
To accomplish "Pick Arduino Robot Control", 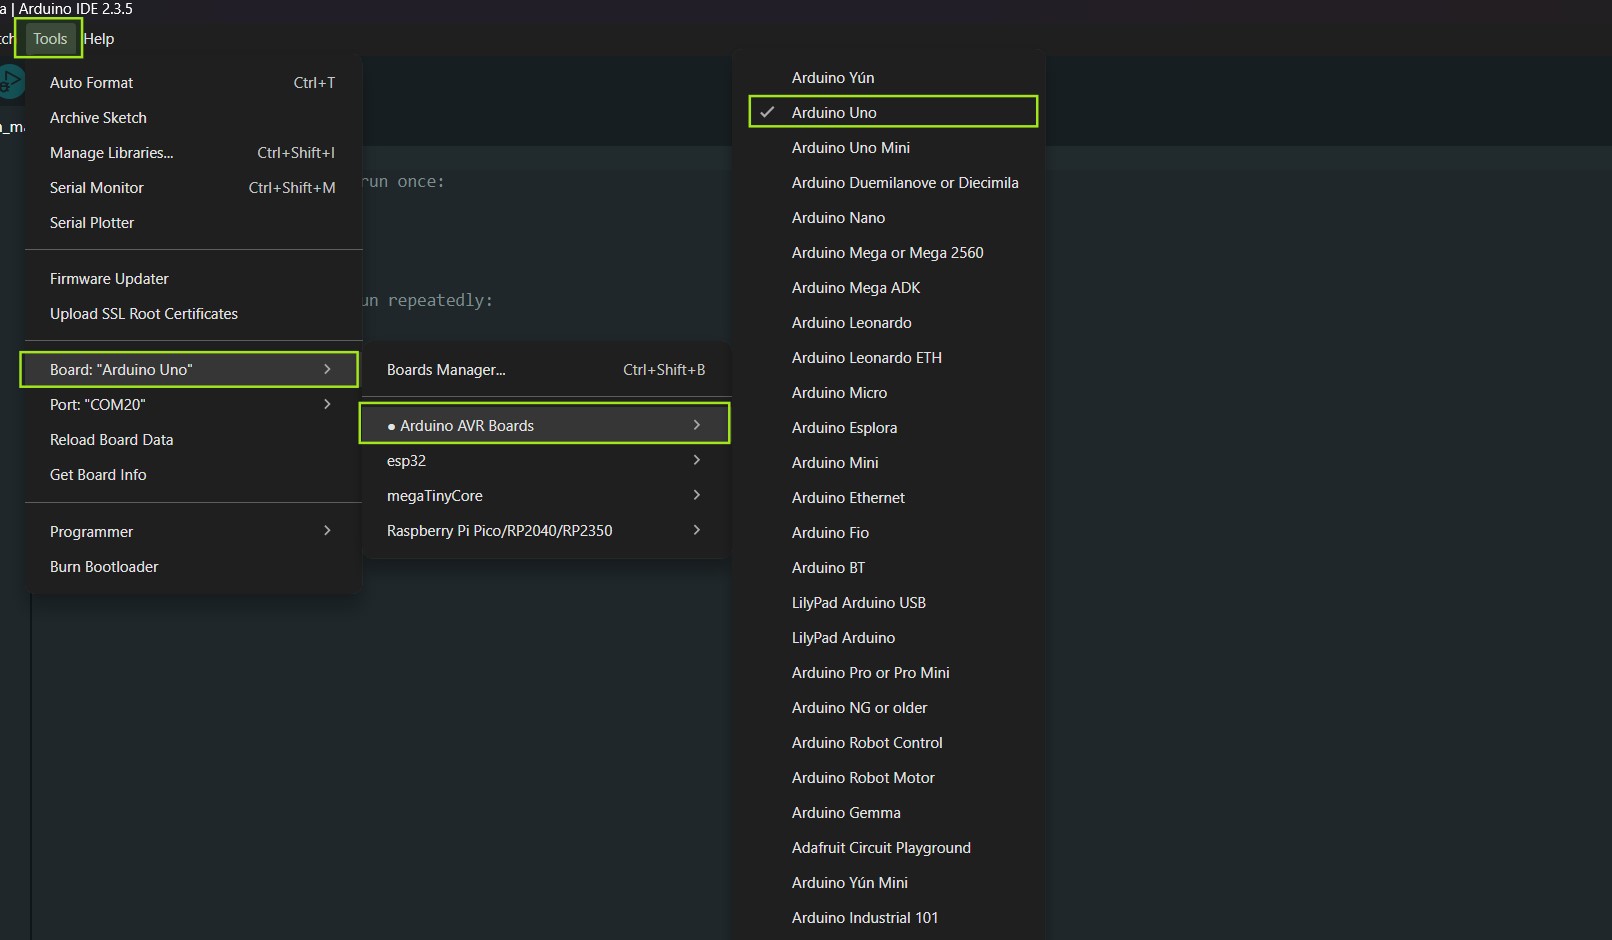I will click(889, 743).
